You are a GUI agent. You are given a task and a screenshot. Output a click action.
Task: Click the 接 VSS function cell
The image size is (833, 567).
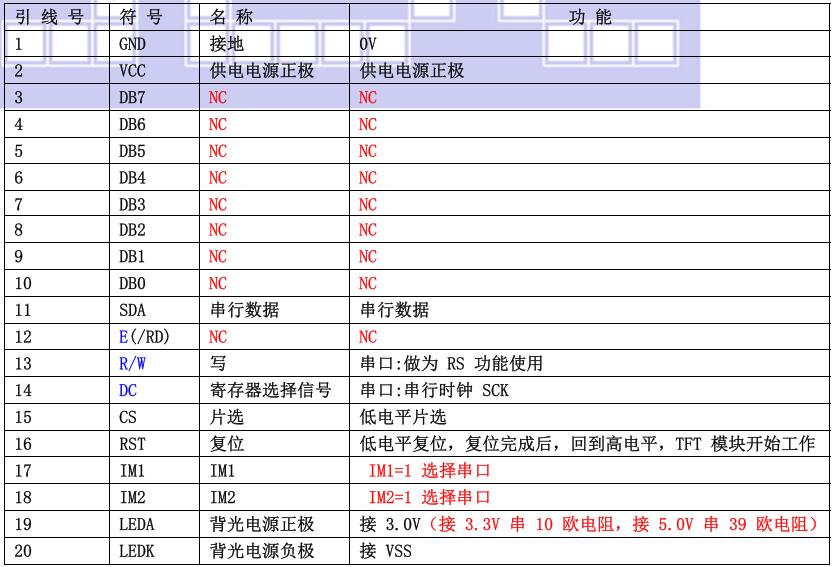(x=385, y=551)
